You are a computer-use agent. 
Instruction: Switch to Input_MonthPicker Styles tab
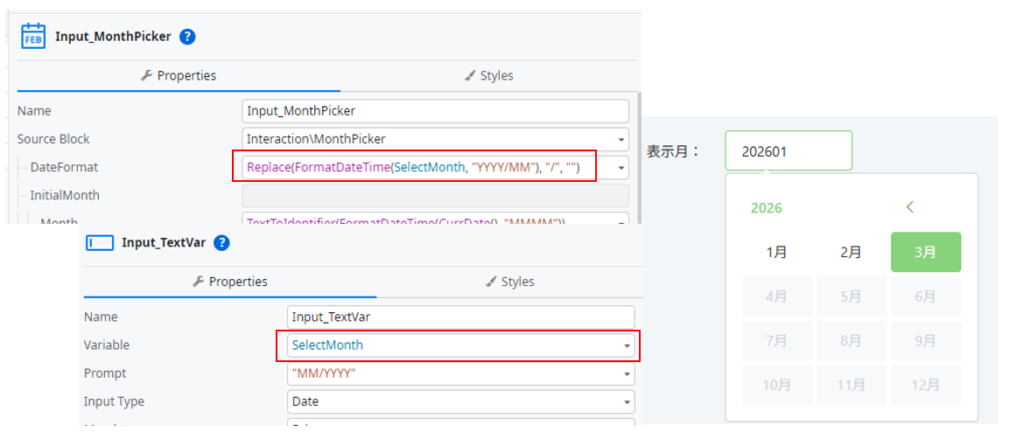489,75
